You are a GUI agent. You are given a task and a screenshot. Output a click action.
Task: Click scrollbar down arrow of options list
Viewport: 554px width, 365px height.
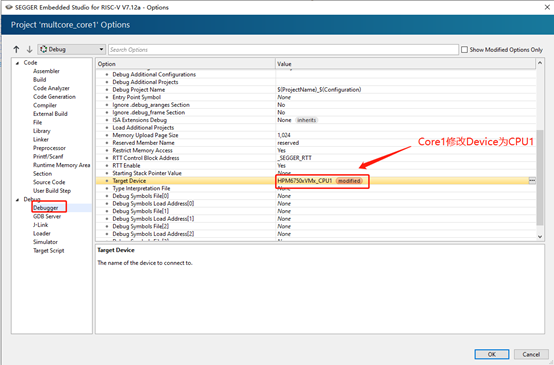click(540, 237)
